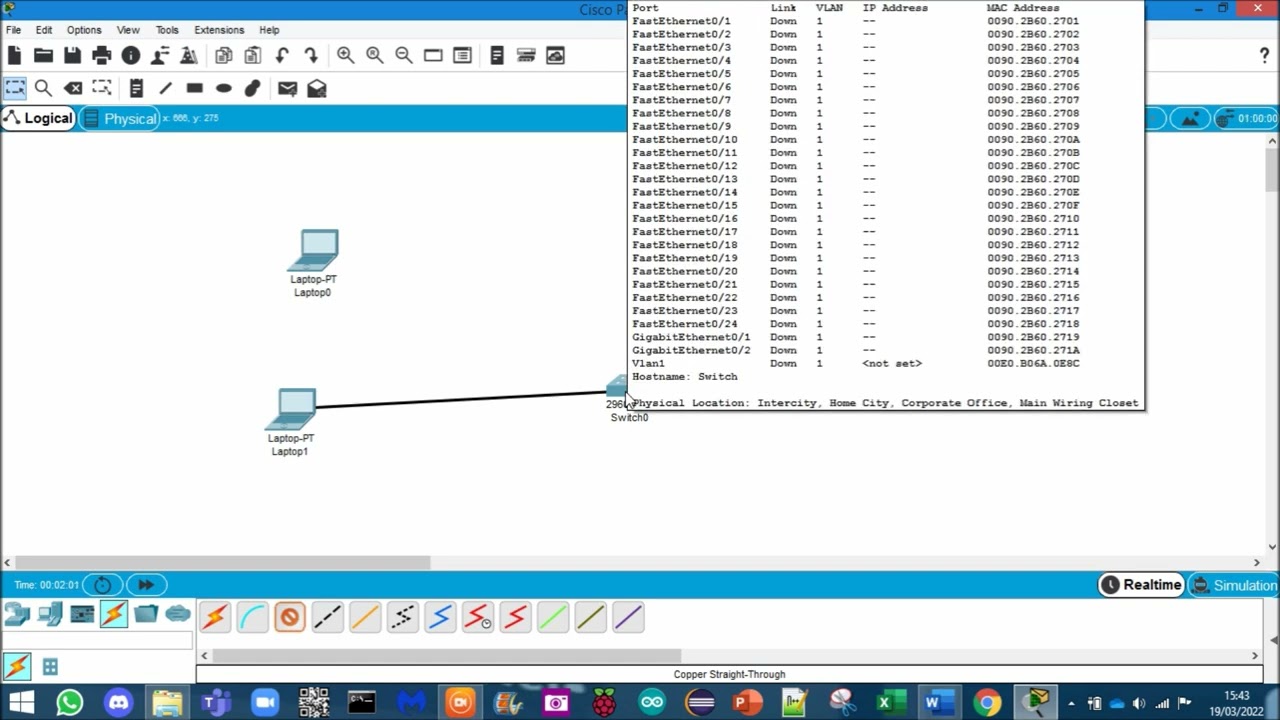The width and height of the screenshot is (1280, 720).
Task: Open the Extensions menu
Action: coord(219,30)
